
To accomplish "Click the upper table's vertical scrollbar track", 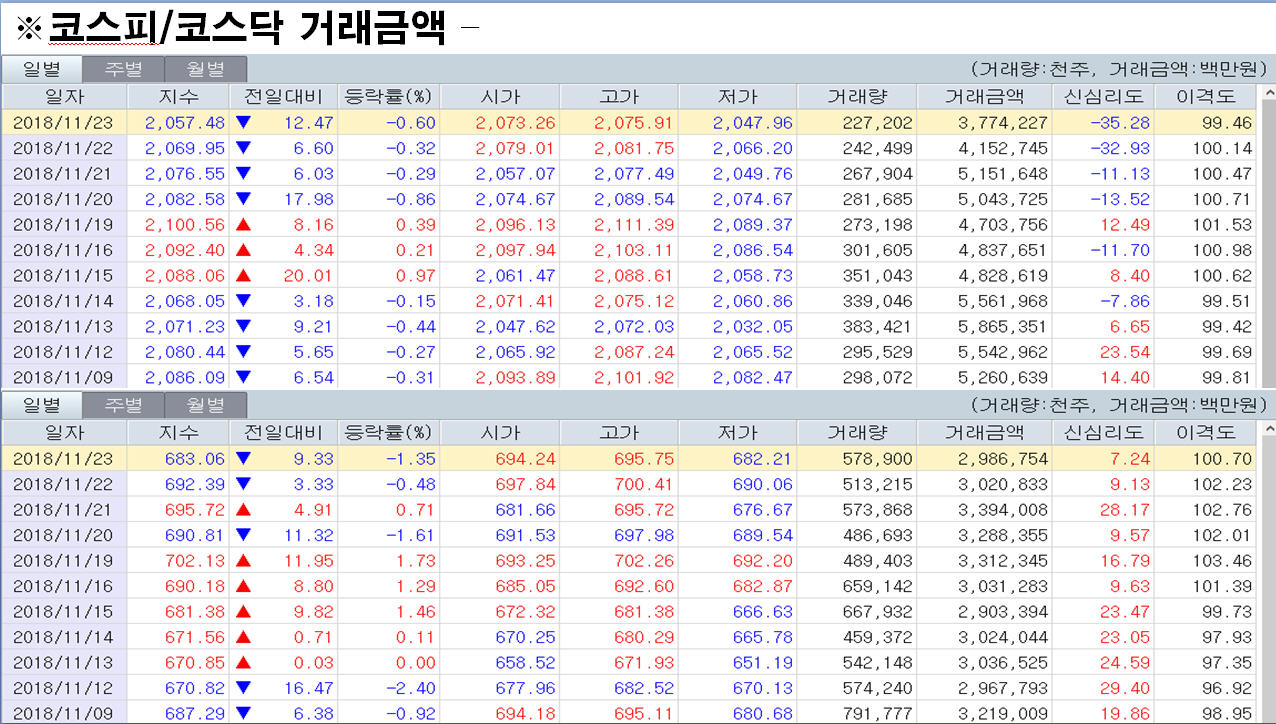I will click(x=1269, y=250).
